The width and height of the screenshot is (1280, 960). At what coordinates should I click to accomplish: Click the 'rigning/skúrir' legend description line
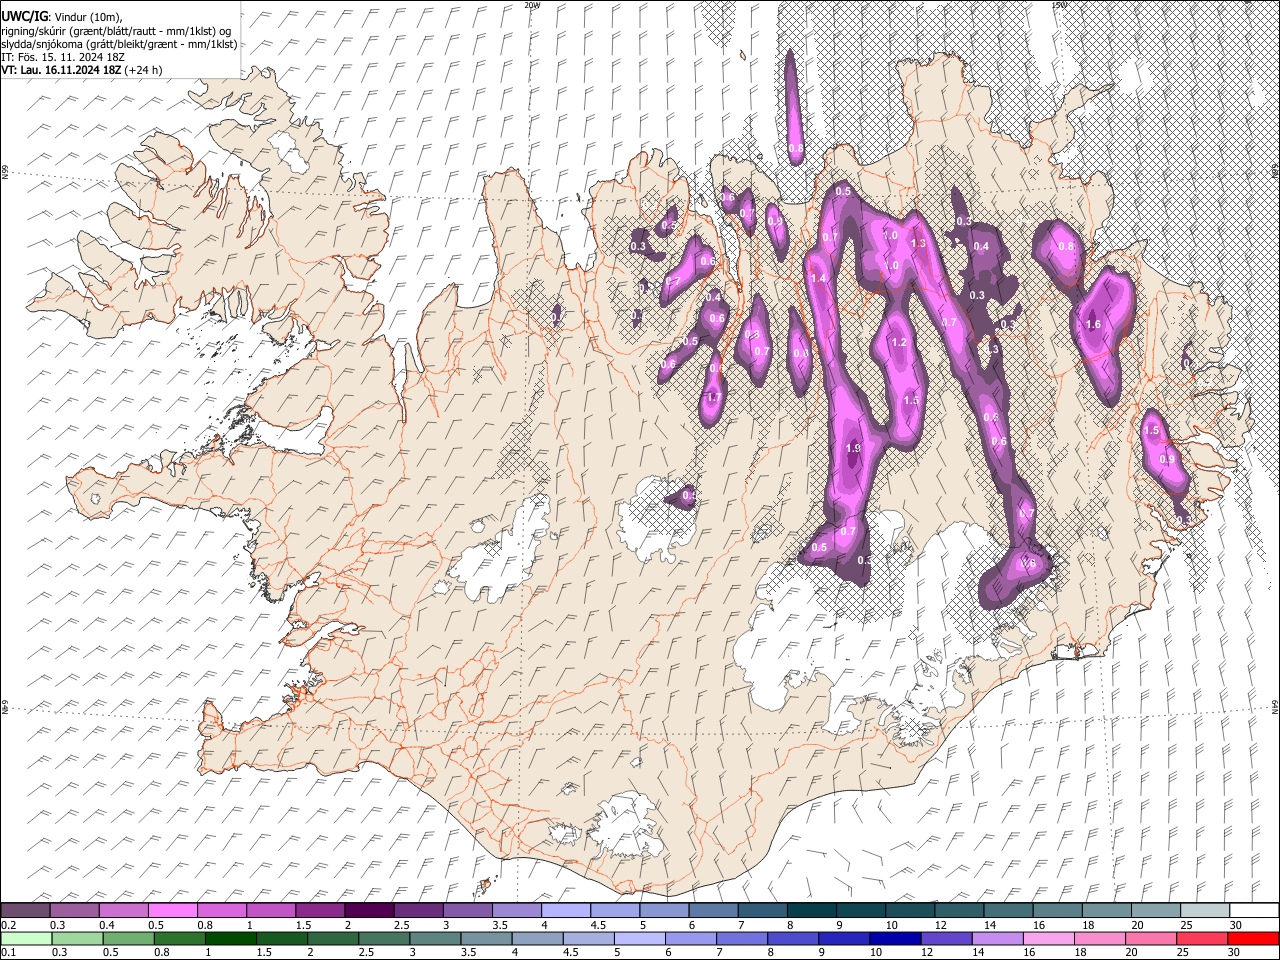pos(117,31)
